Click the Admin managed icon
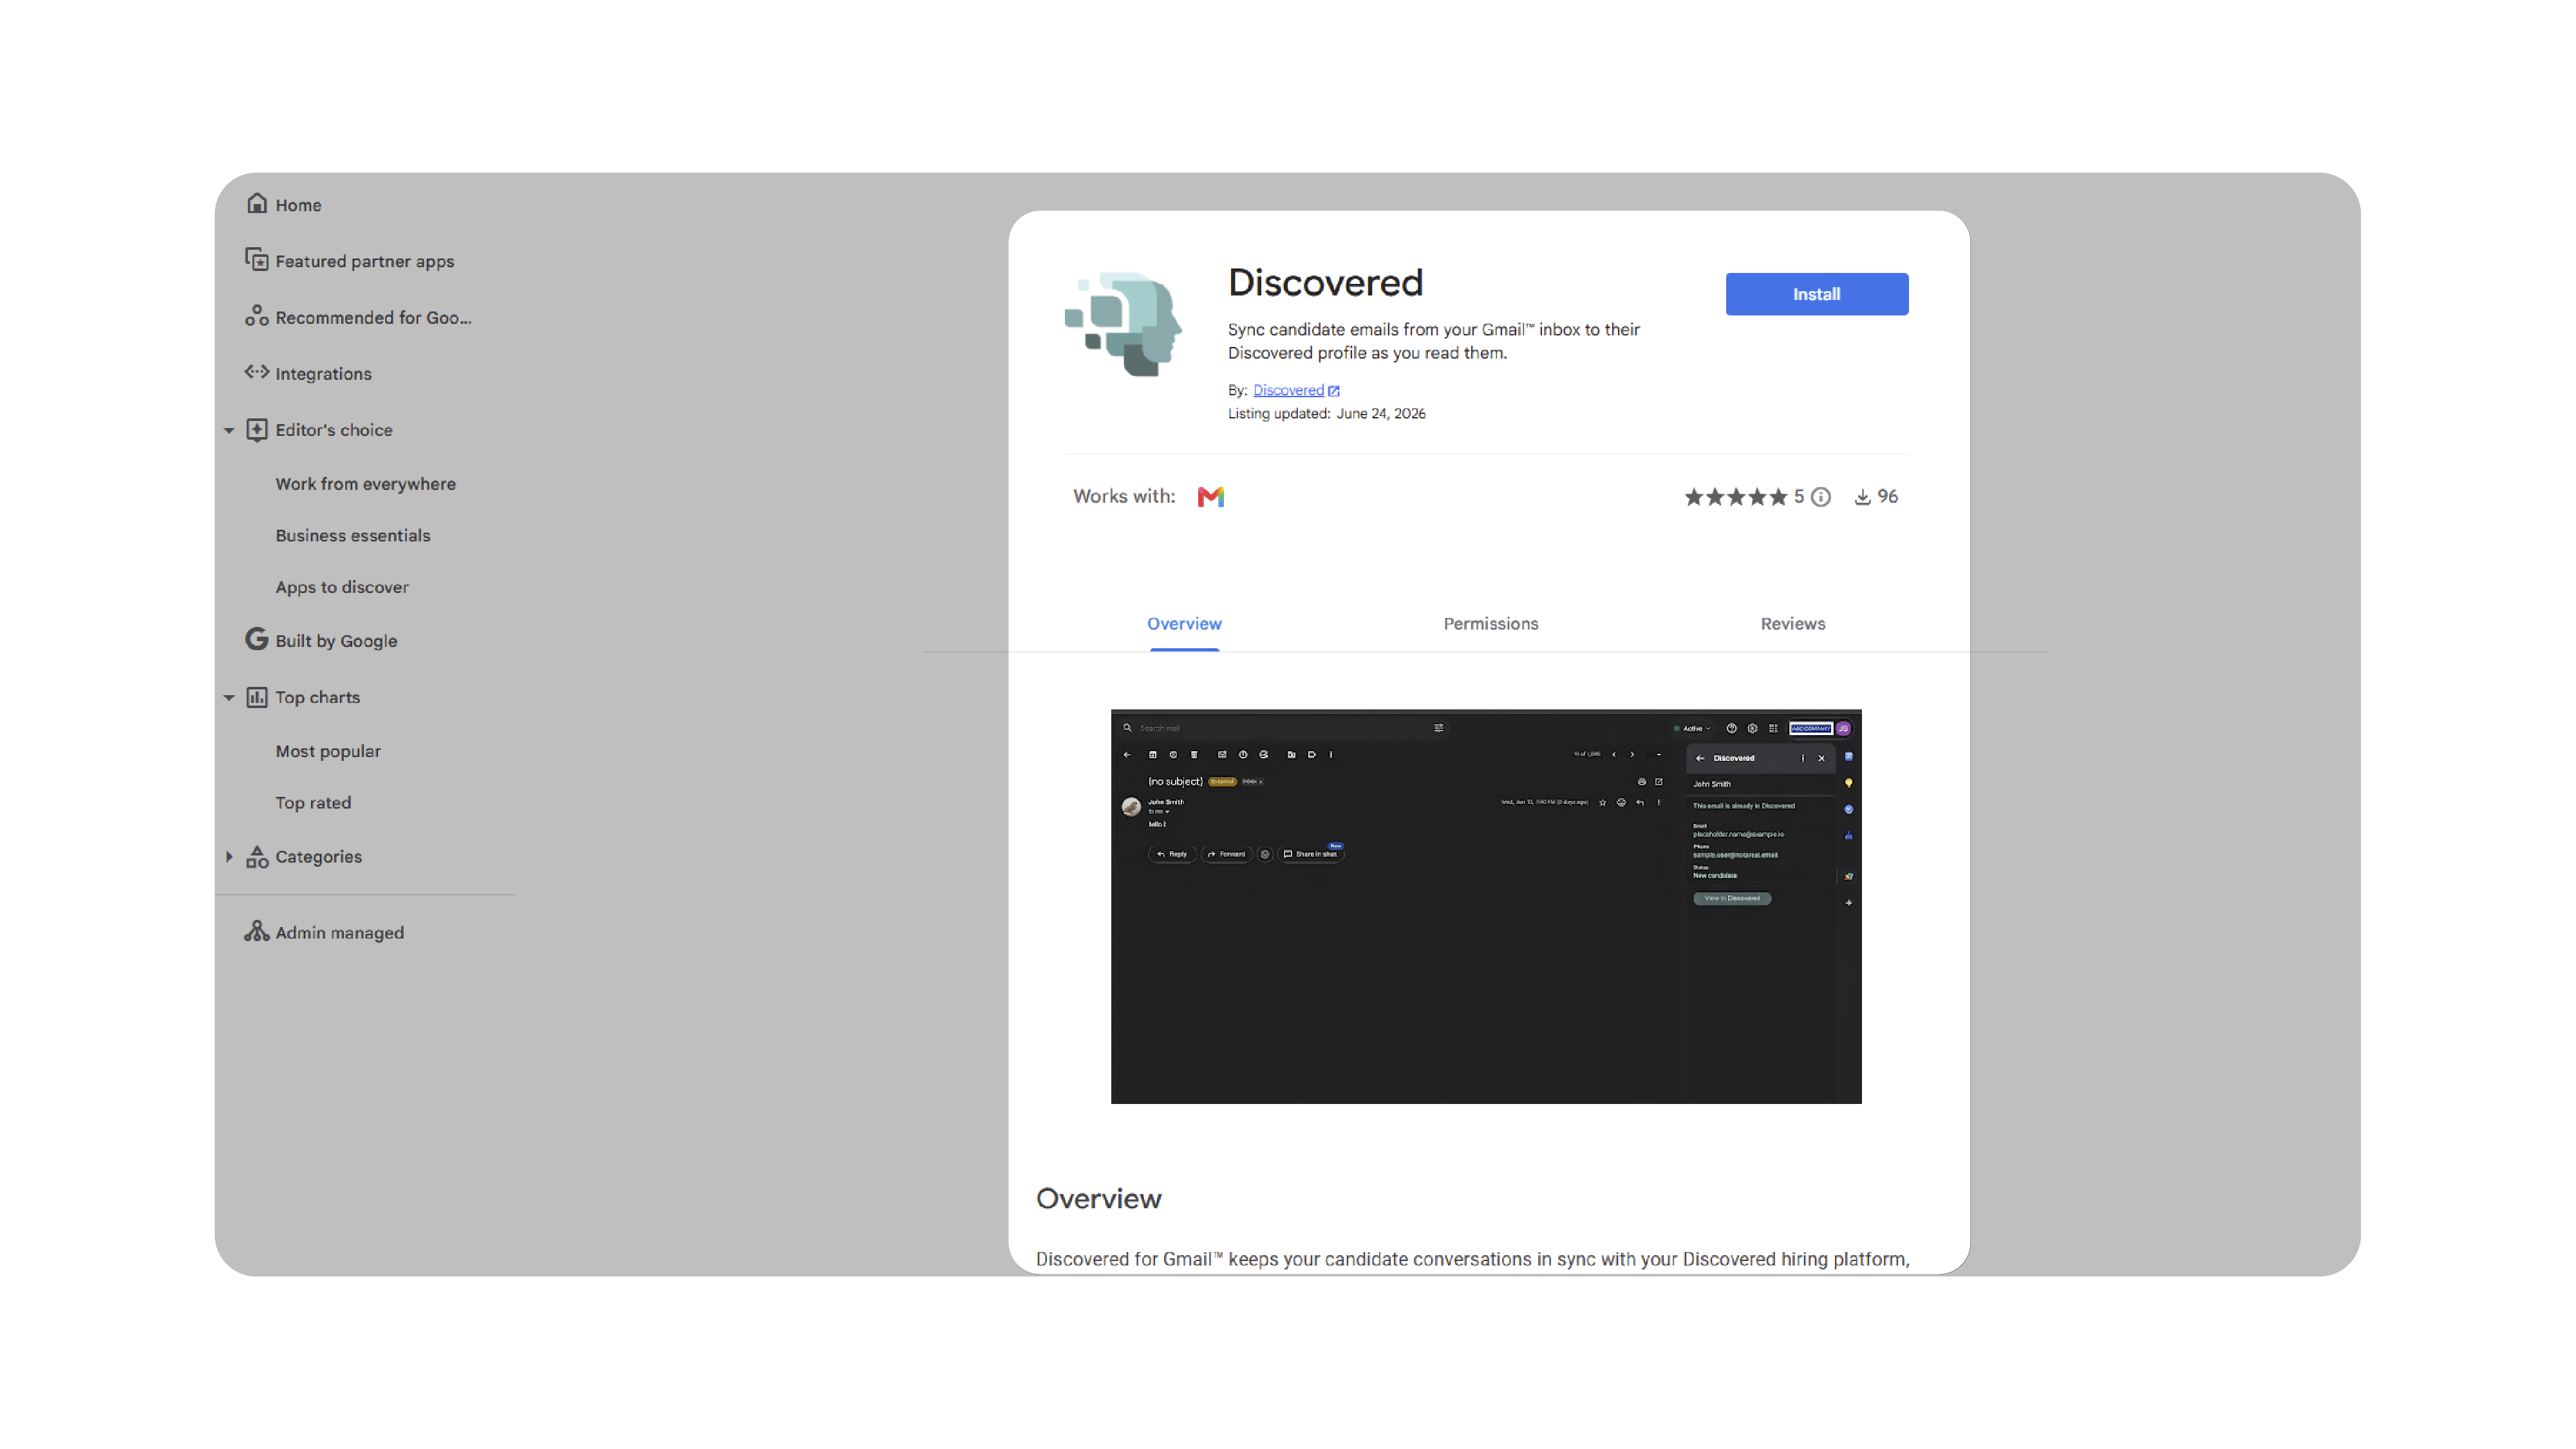2576x1449 pixels. point(257,931)
